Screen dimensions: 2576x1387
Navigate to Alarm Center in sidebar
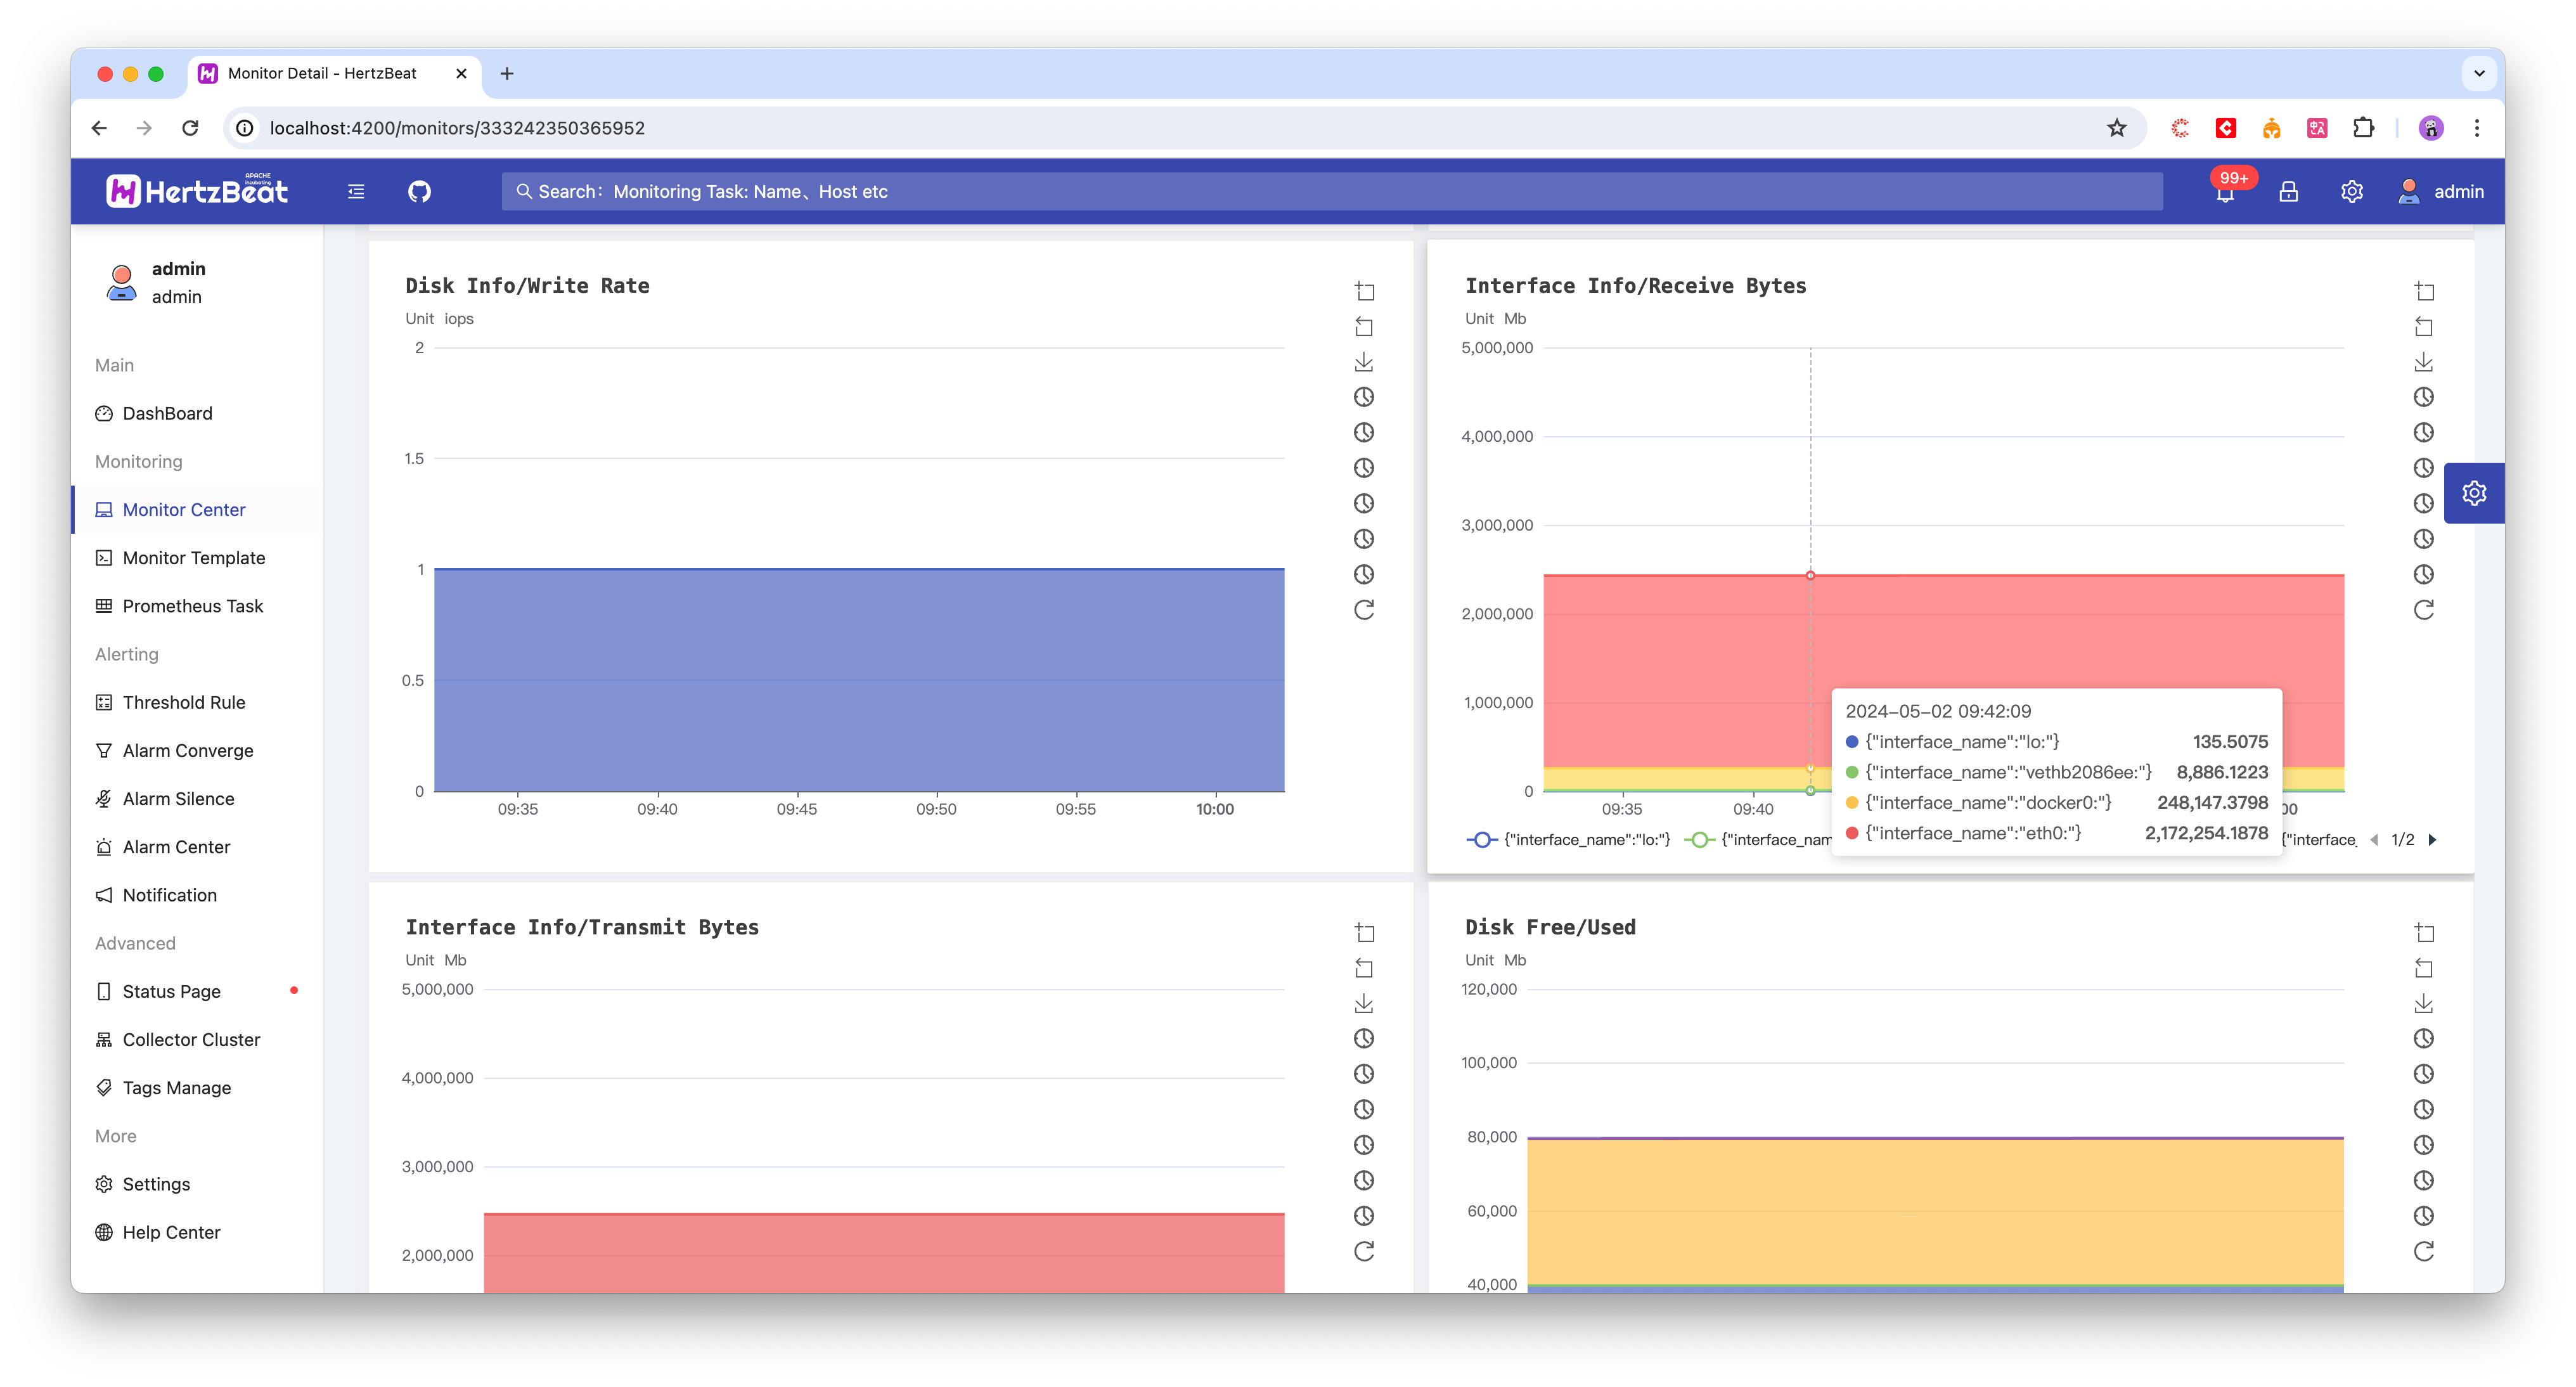click(176, 846)
